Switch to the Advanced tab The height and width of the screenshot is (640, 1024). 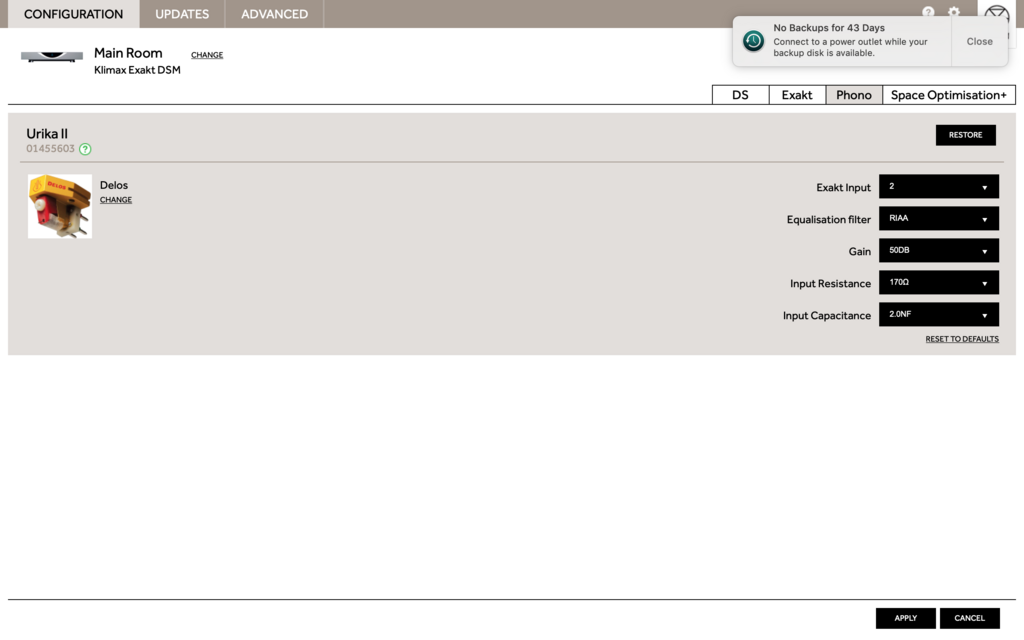coord(274,14)
